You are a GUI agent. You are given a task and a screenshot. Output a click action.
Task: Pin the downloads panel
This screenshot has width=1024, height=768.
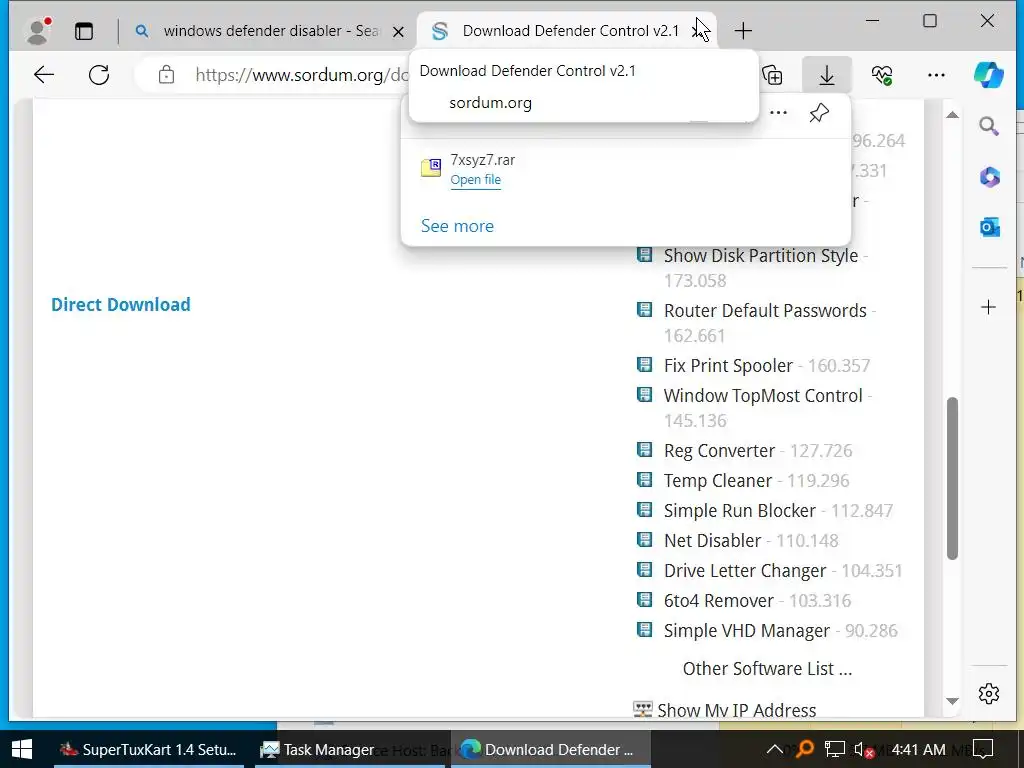819,113
